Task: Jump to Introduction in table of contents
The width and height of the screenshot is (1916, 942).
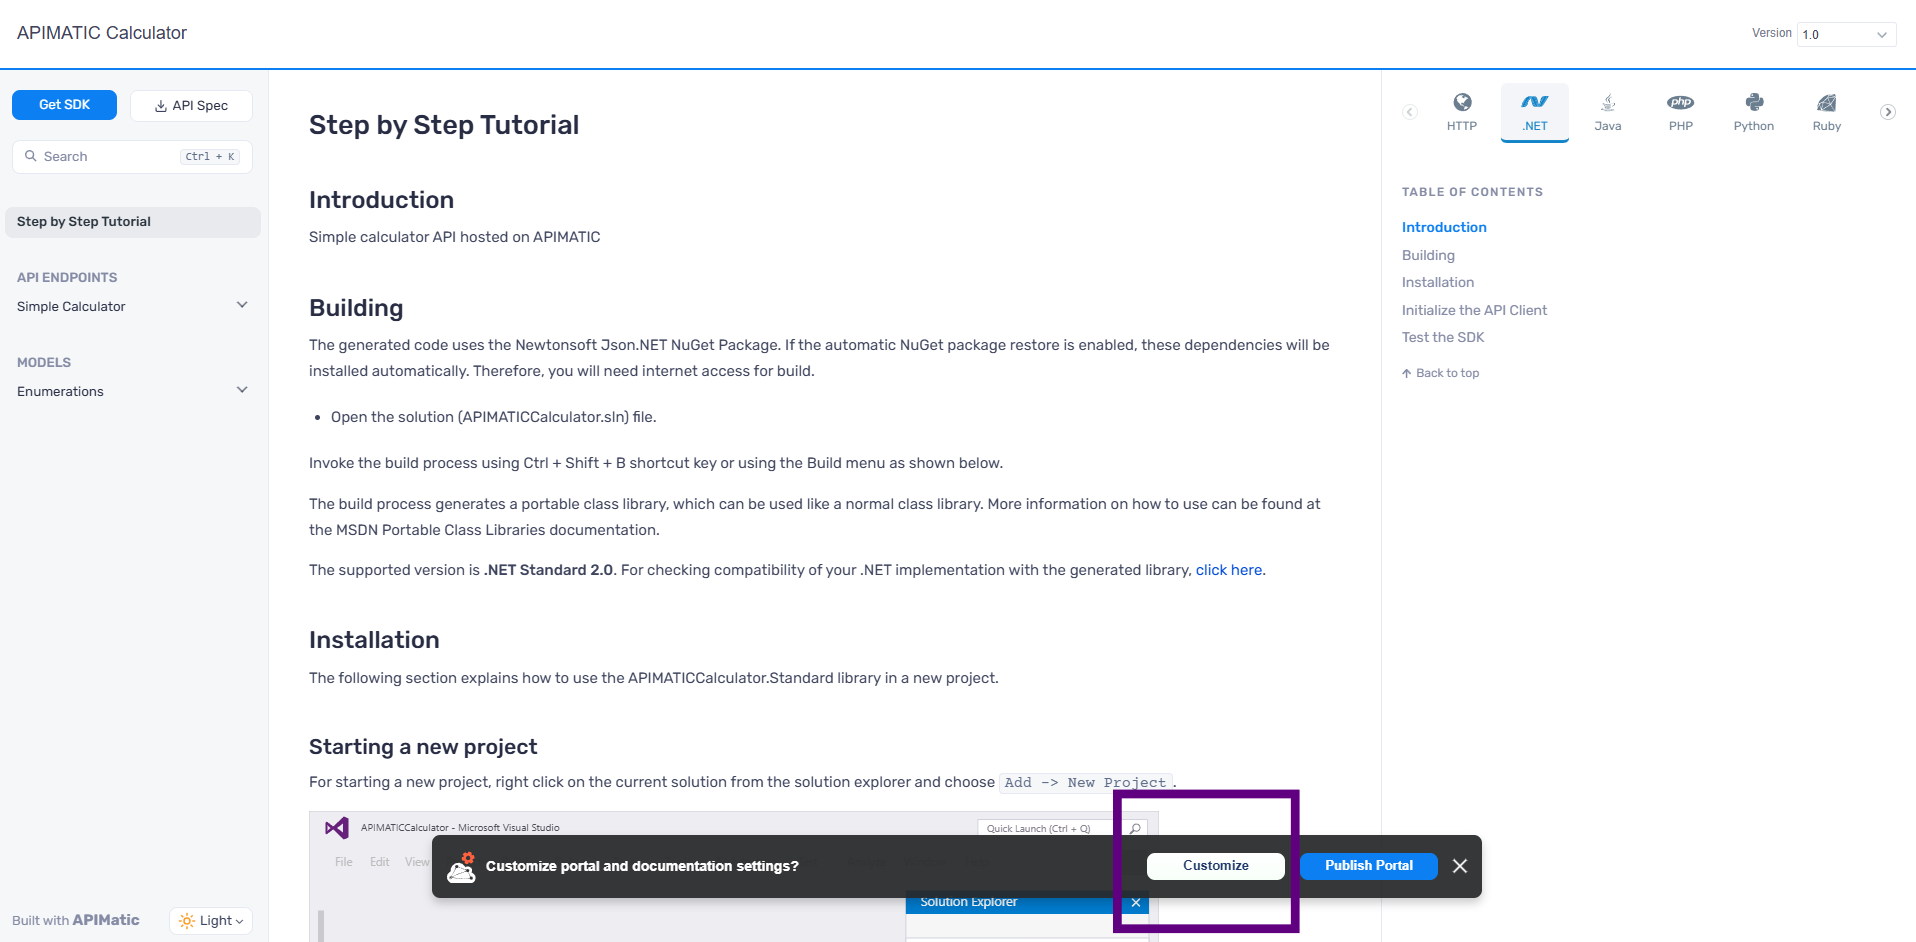Action: click(x=1444, y=227)
